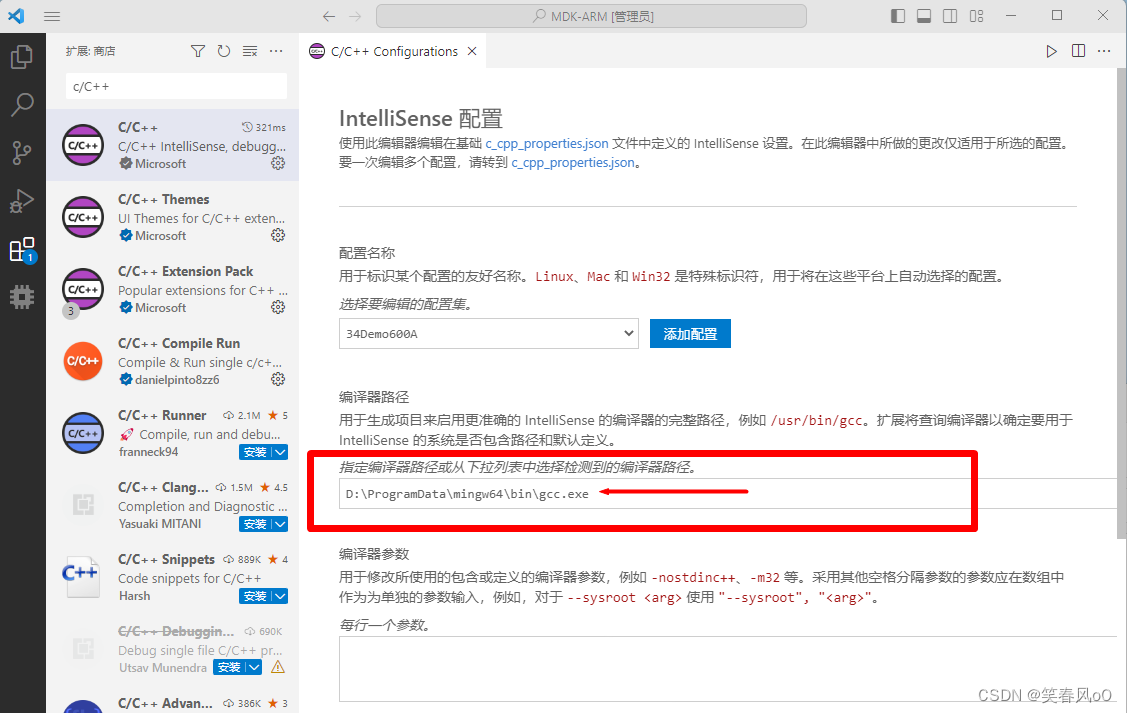1127x713 pixels.
Task: Click the warning icon on C/C++ Debugging extension
Action: (278, 668)
